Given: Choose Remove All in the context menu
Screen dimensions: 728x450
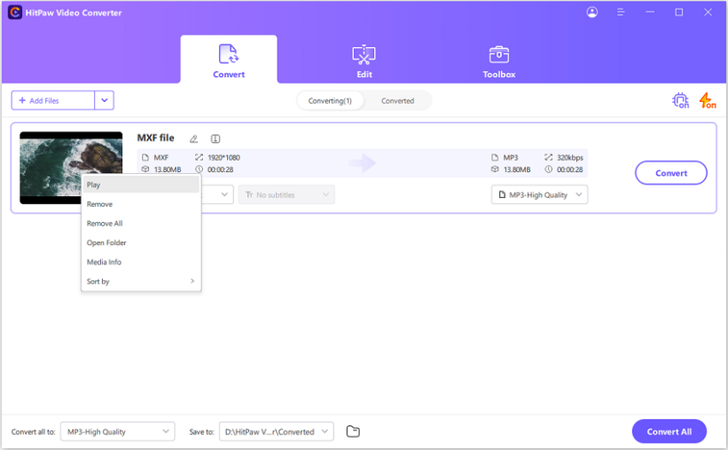Looking at the screenshot, I should (141, 223).
